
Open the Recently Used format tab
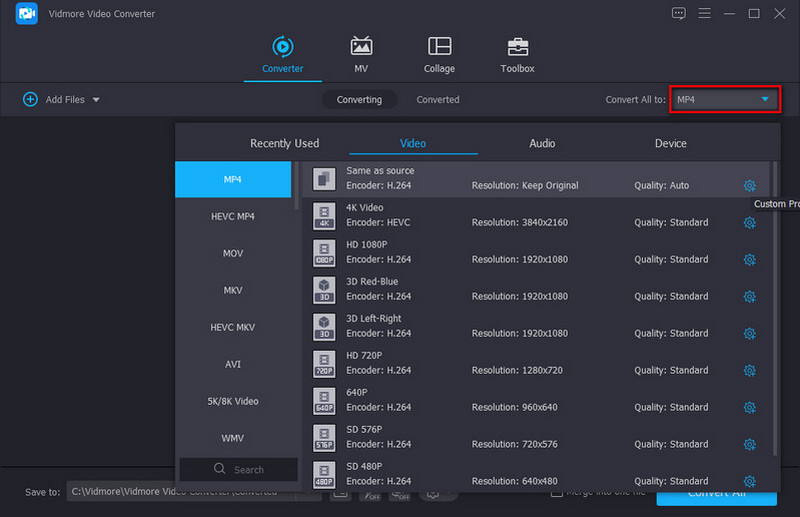coord(284,143)
